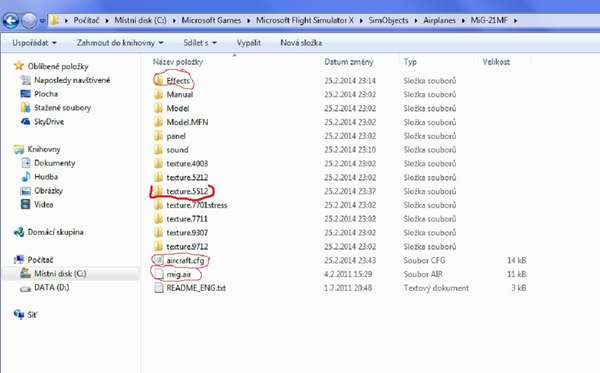
Task: Open the Uspořádat dropdown menu
Action: [x=34, y=43]
